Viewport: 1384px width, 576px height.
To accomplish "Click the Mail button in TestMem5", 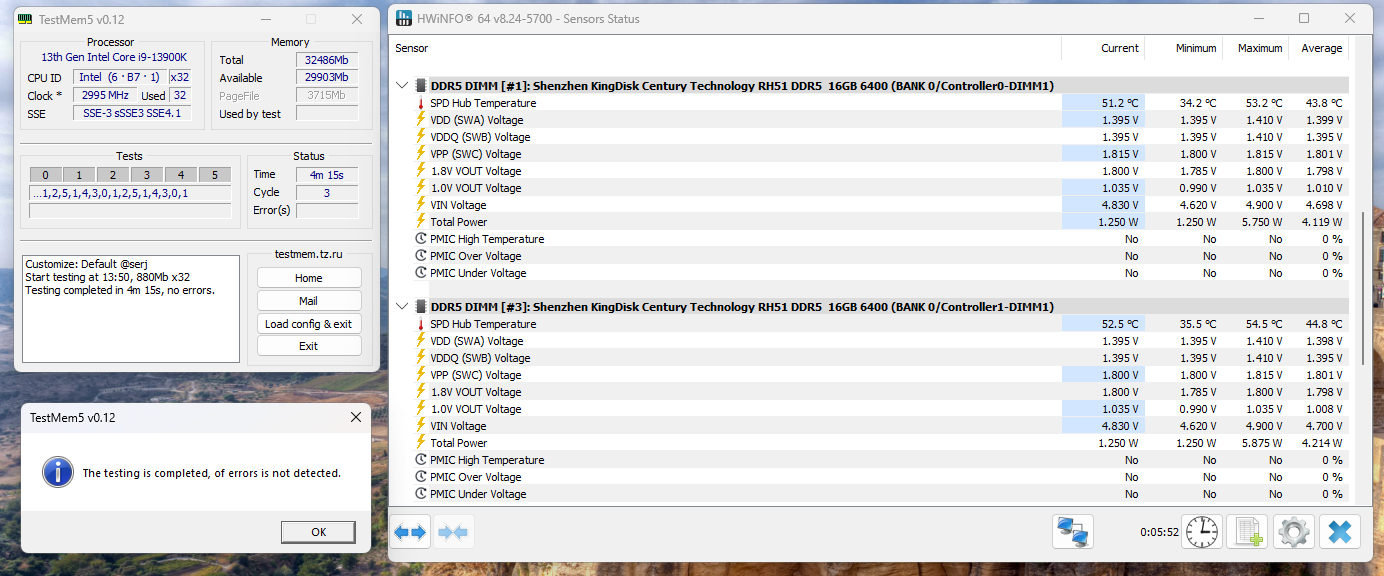I will 309,301.
